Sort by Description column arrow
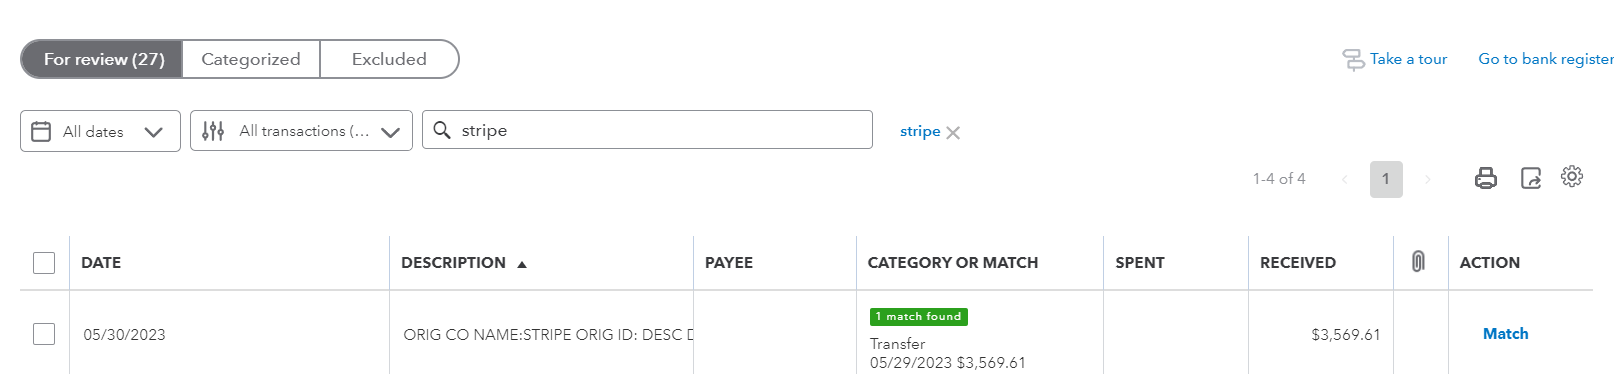The width and height of the screenshot is (1614, 374). point(522,264)
